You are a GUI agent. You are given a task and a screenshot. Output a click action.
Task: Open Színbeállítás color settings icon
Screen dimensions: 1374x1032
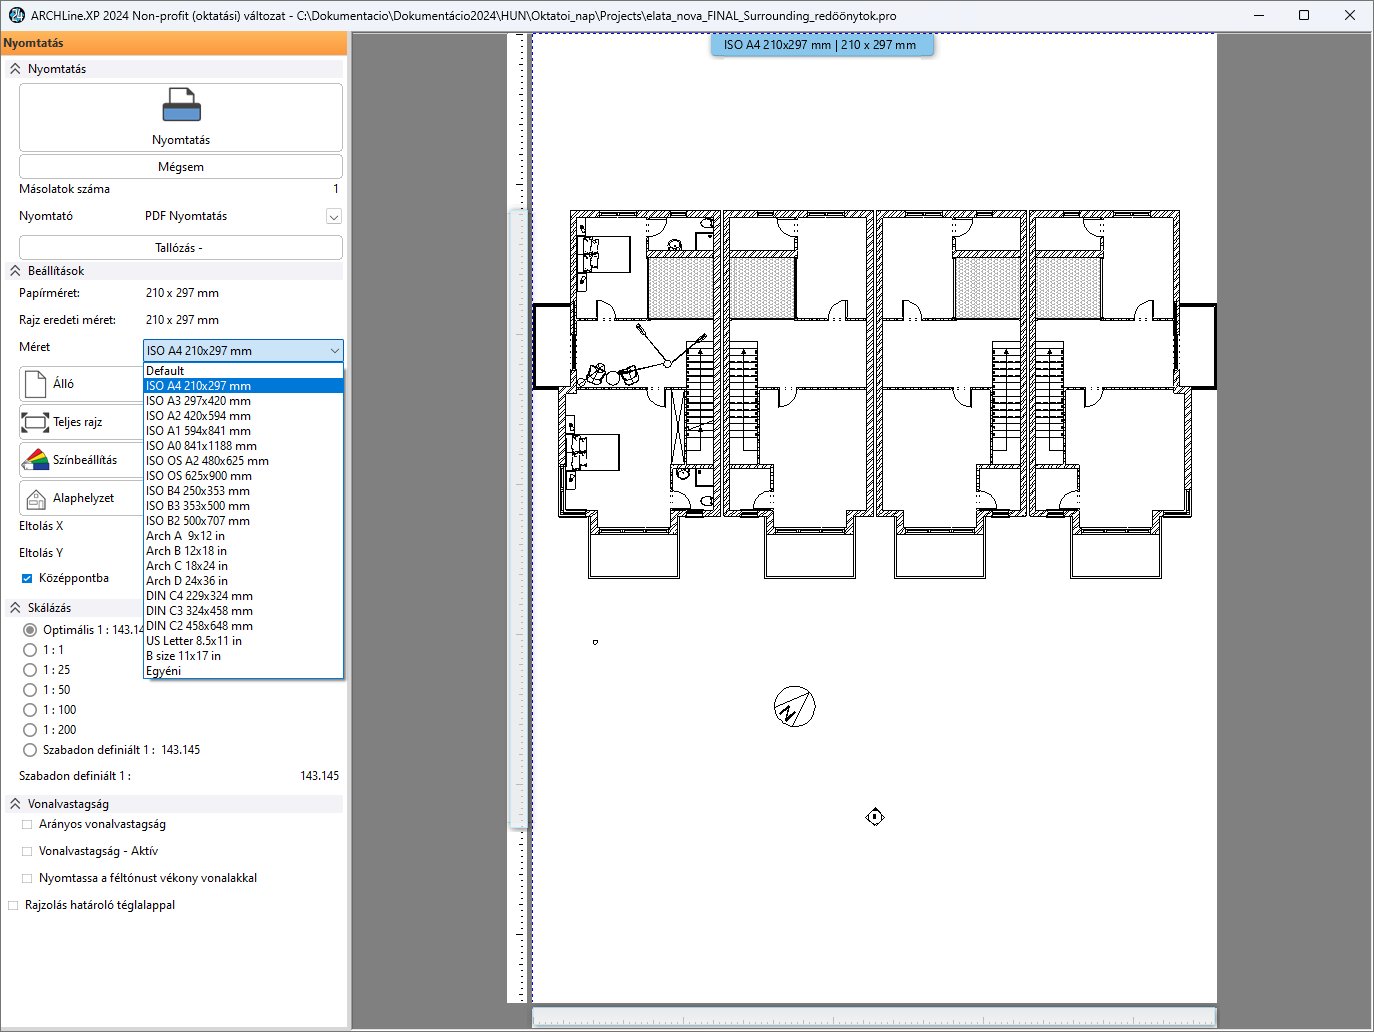[36, 460]
